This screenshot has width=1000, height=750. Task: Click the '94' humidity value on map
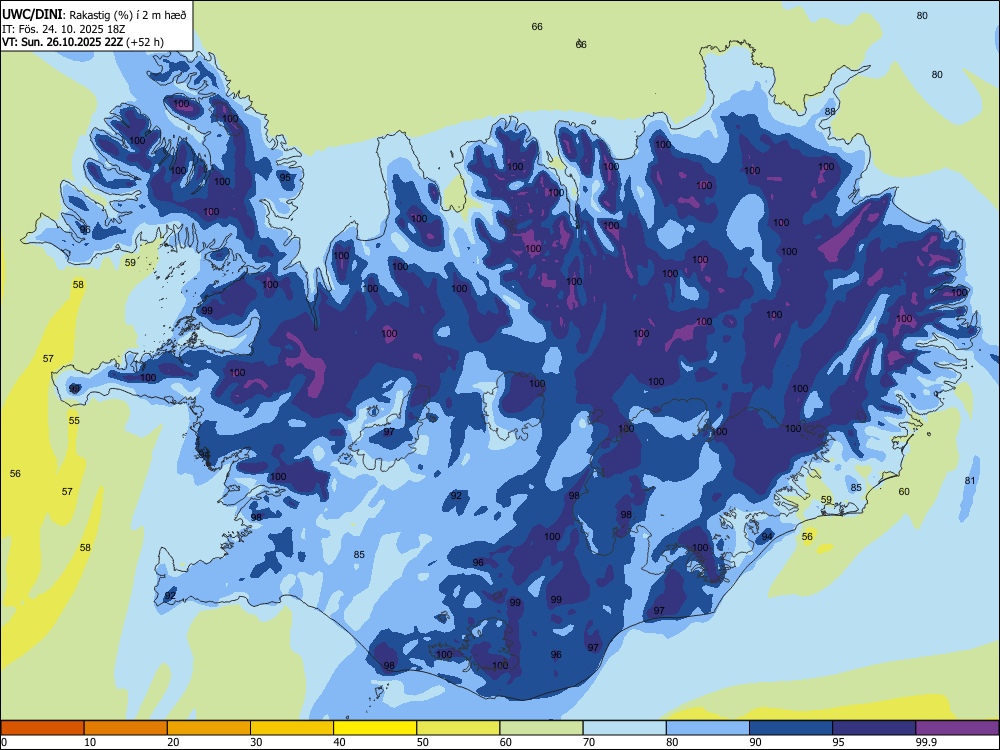[x=767, y=536]
